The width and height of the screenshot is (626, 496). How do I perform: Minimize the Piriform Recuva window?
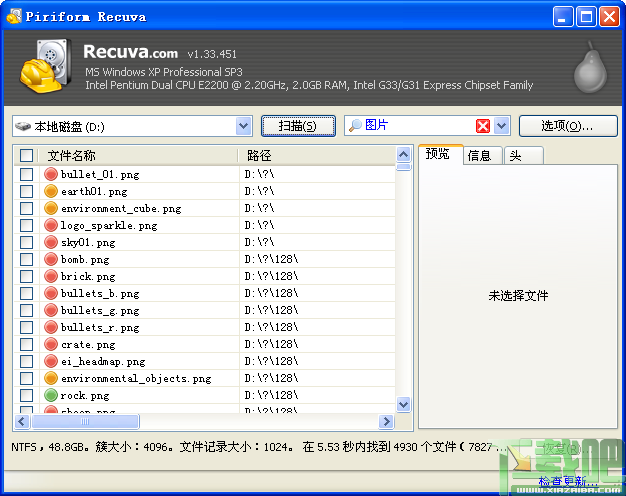tap(563, 17)
